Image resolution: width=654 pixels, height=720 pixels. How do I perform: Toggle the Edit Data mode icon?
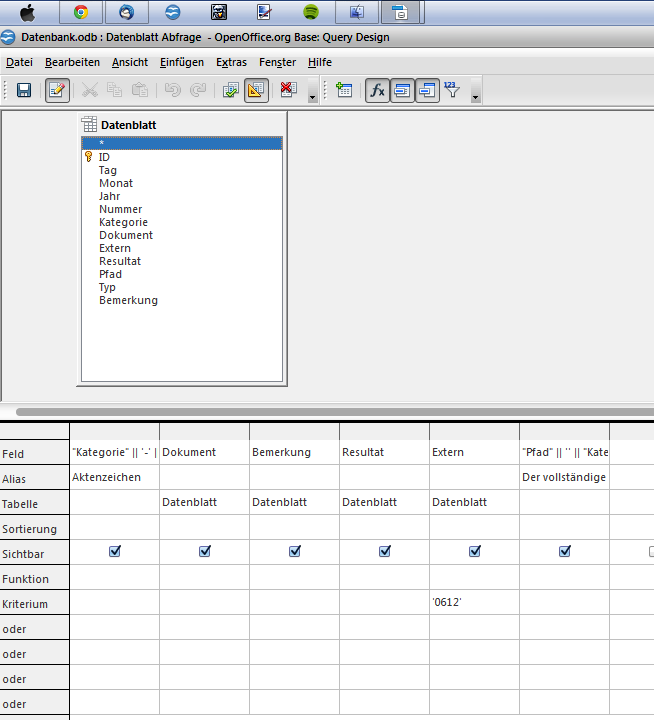57,90
